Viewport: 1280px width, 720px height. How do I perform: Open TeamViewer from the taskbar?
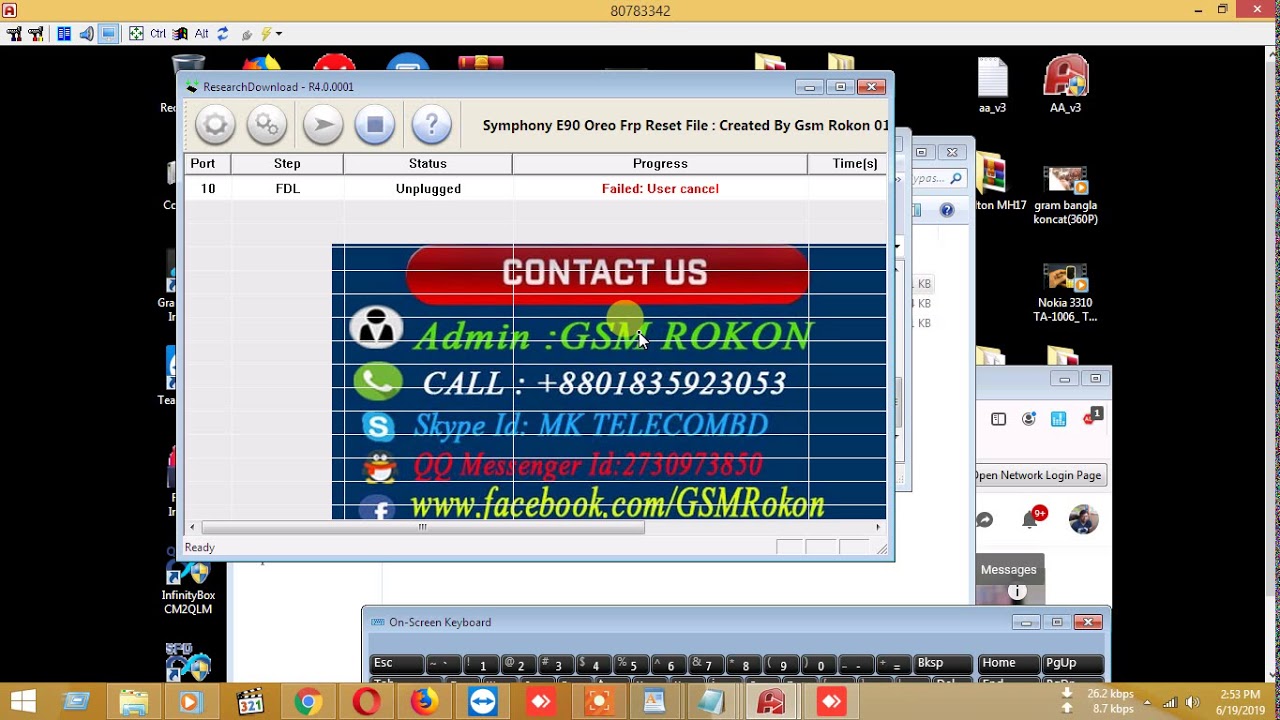click(482, 702)
